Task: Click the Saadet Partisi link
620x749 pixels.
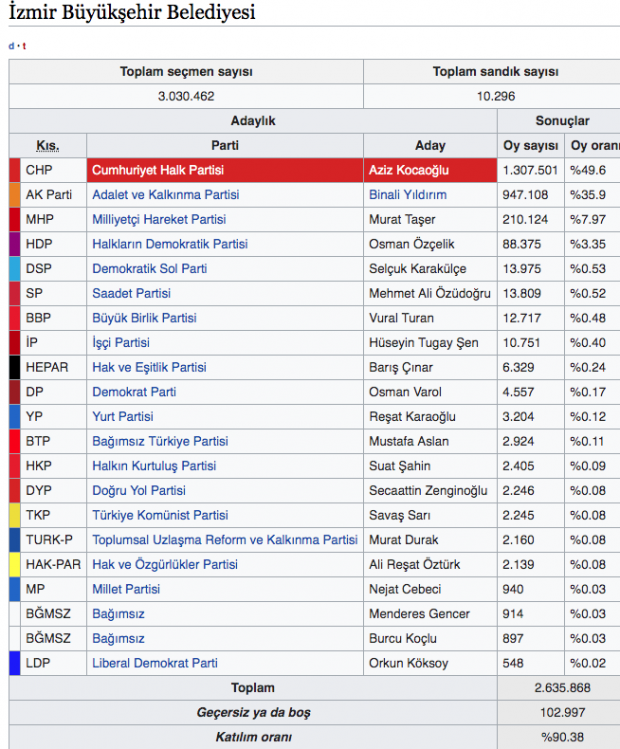Action: [131, 293]
